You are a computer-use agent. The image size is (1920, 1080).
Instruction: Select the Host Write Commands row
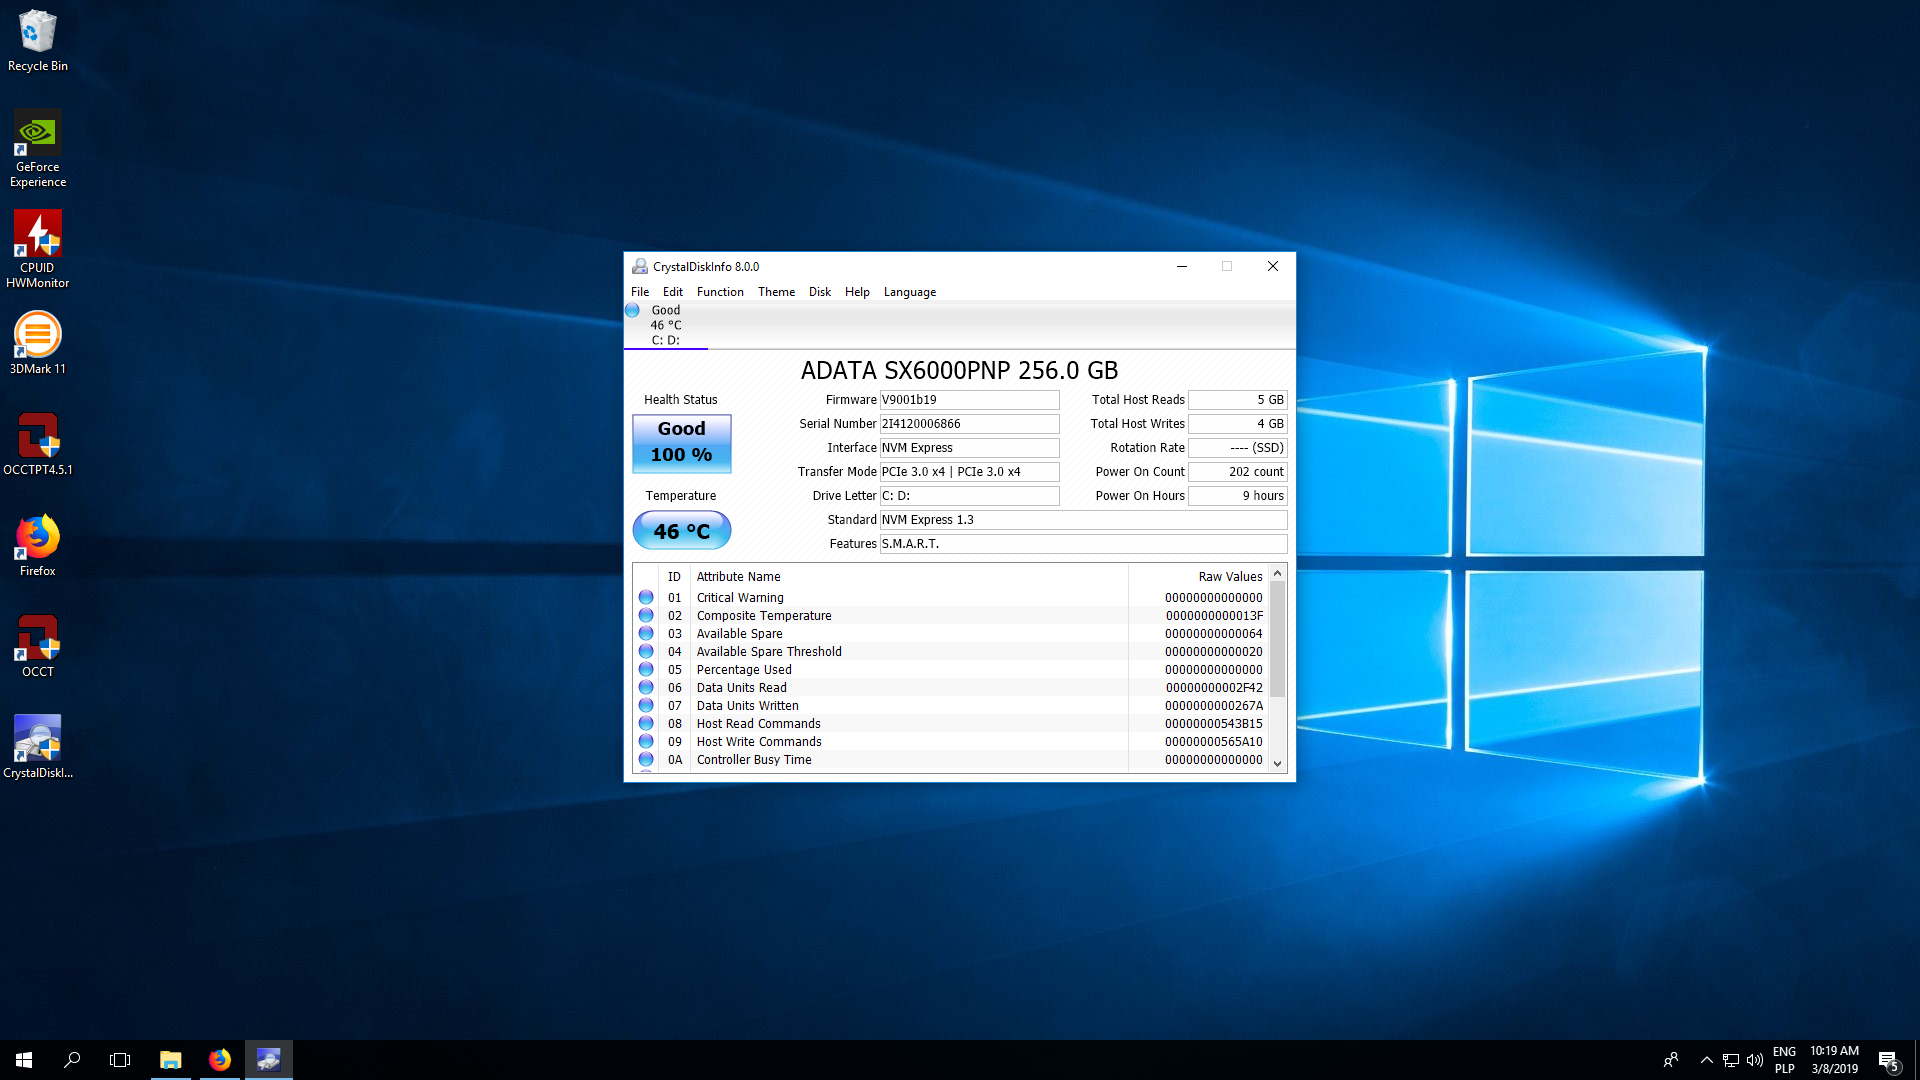951,741
